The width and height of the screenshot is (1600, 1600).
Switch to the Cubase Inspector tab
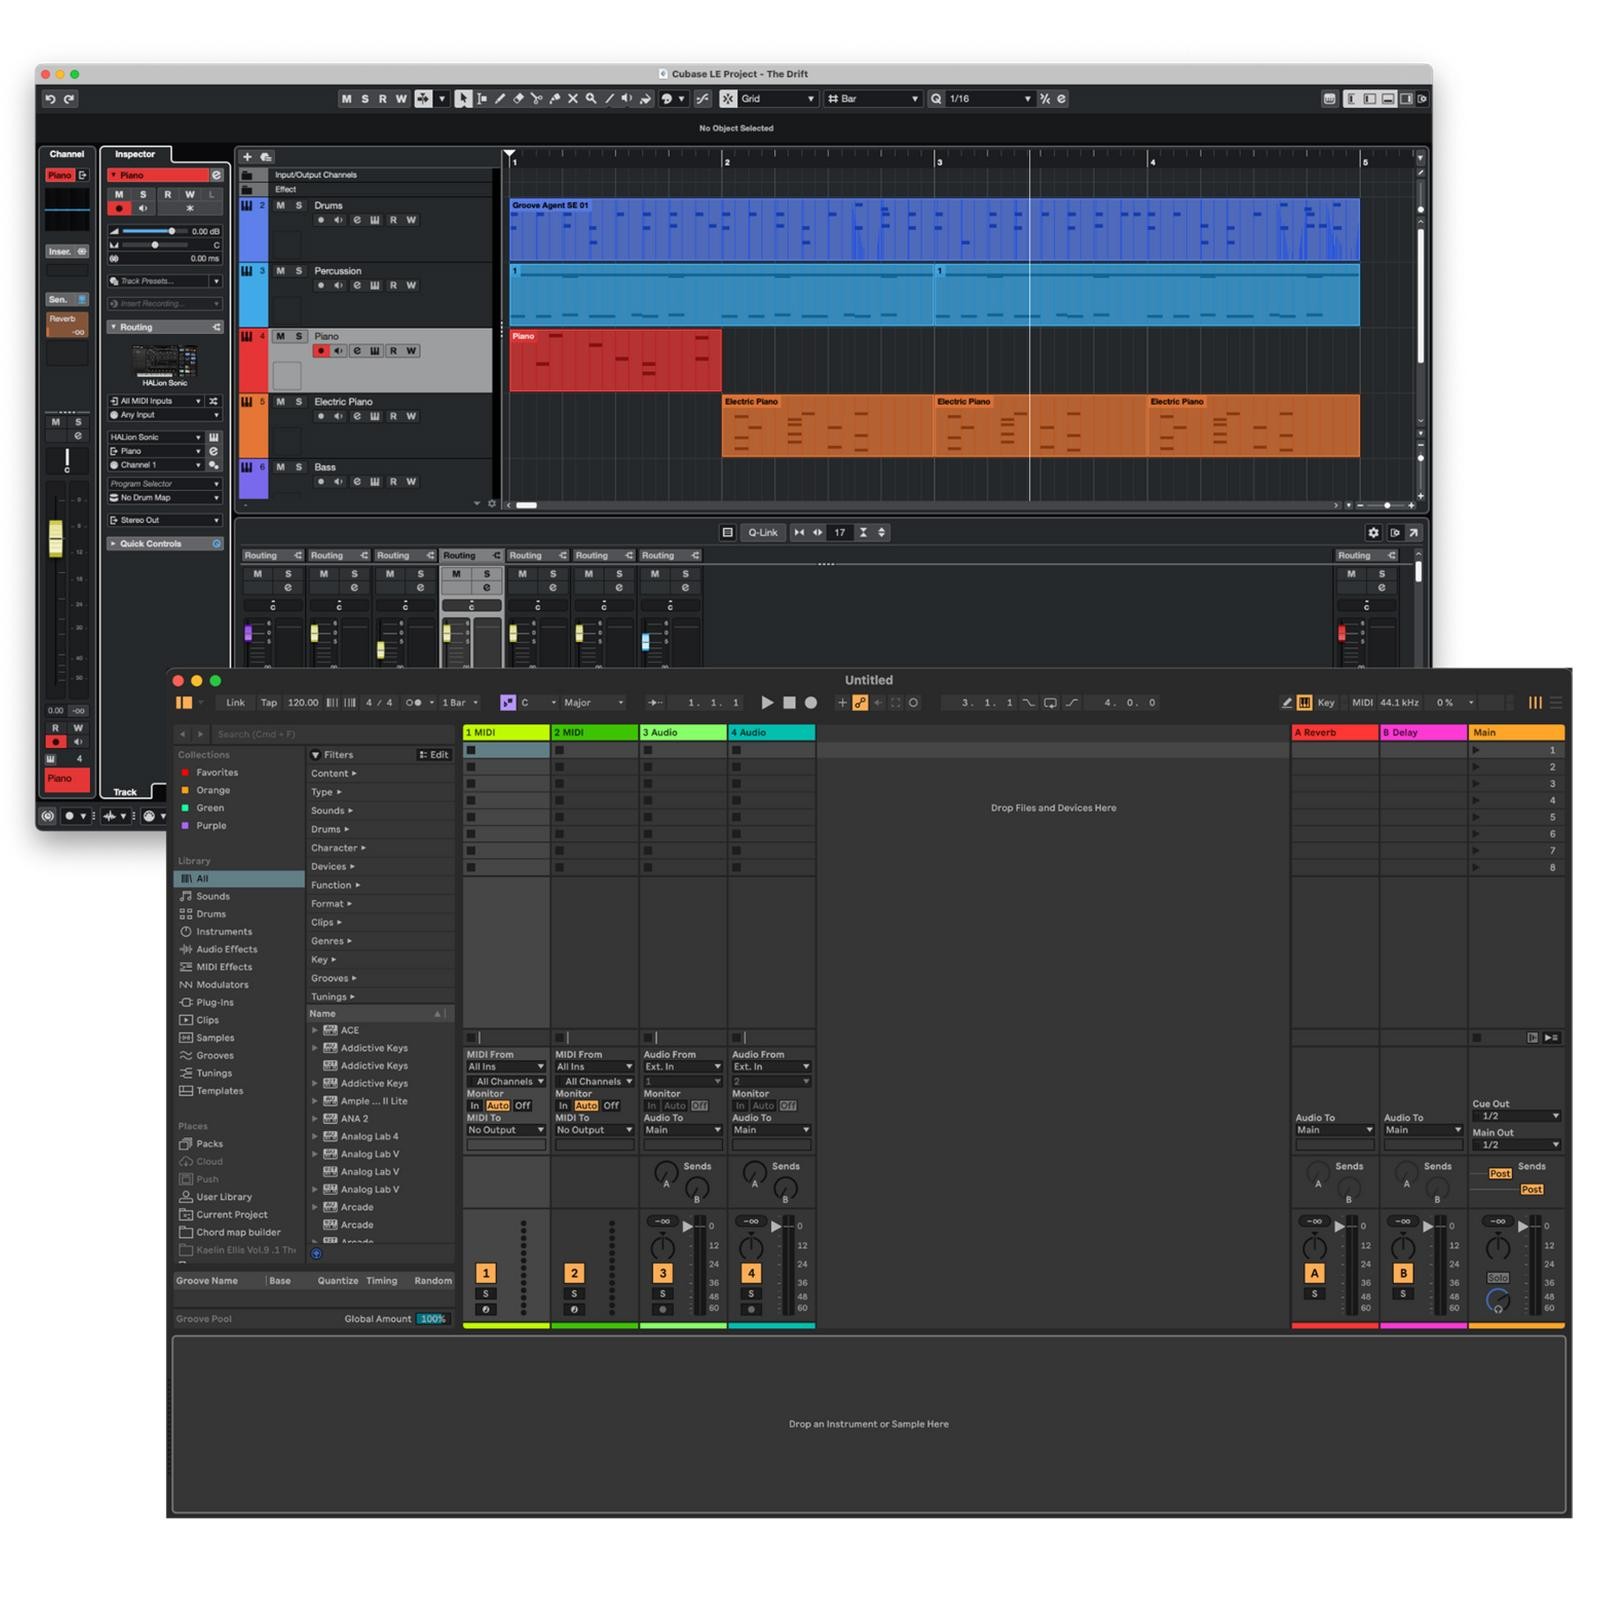pyautogui.click(x=135, y=154)
